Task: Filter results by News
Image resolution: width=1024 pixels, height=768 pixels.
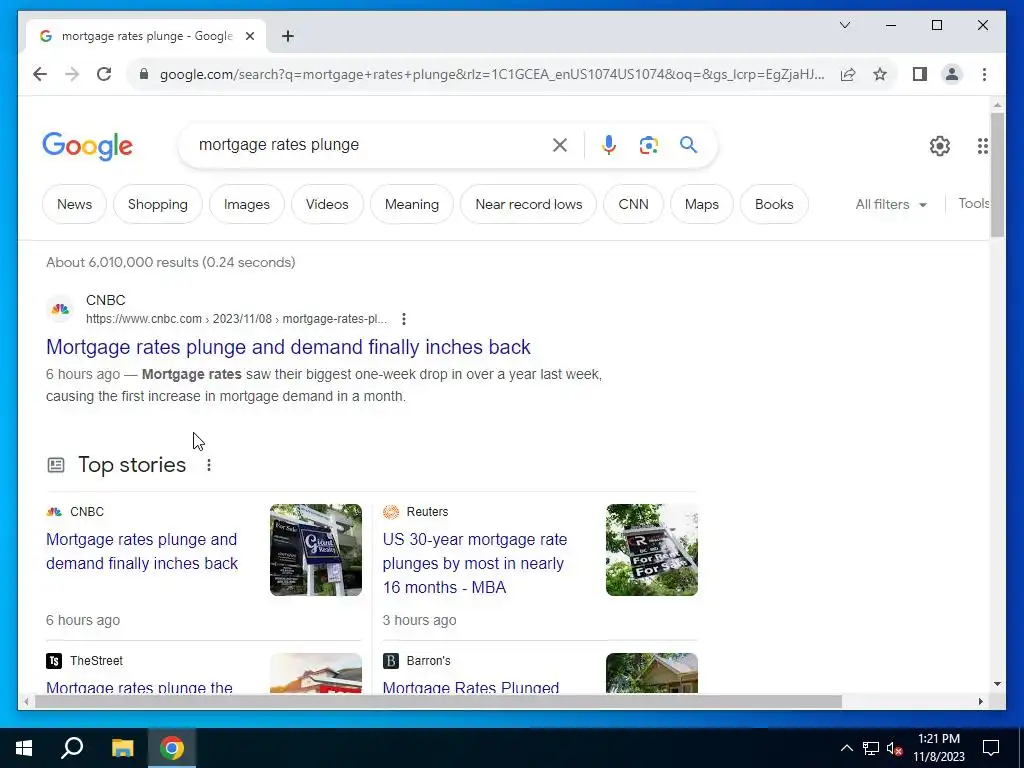Action: 74,204
